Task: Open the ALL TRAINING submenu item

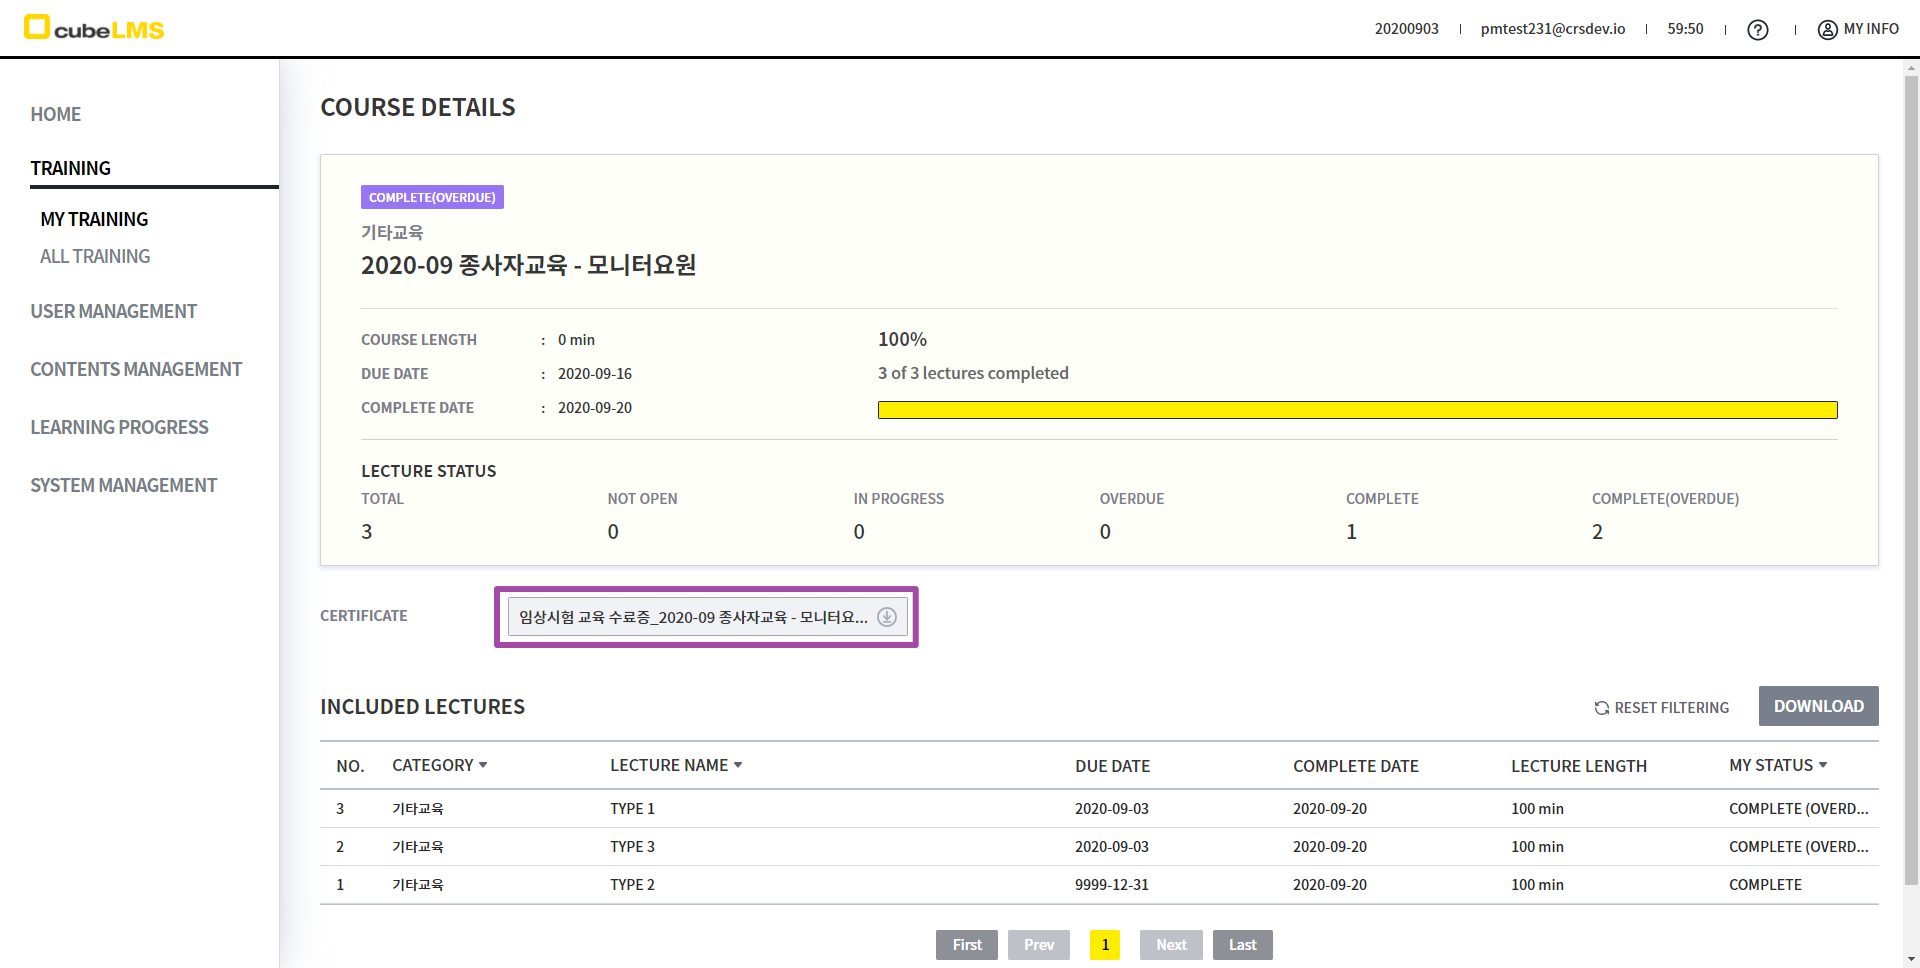Action: [x=95, y=256]
